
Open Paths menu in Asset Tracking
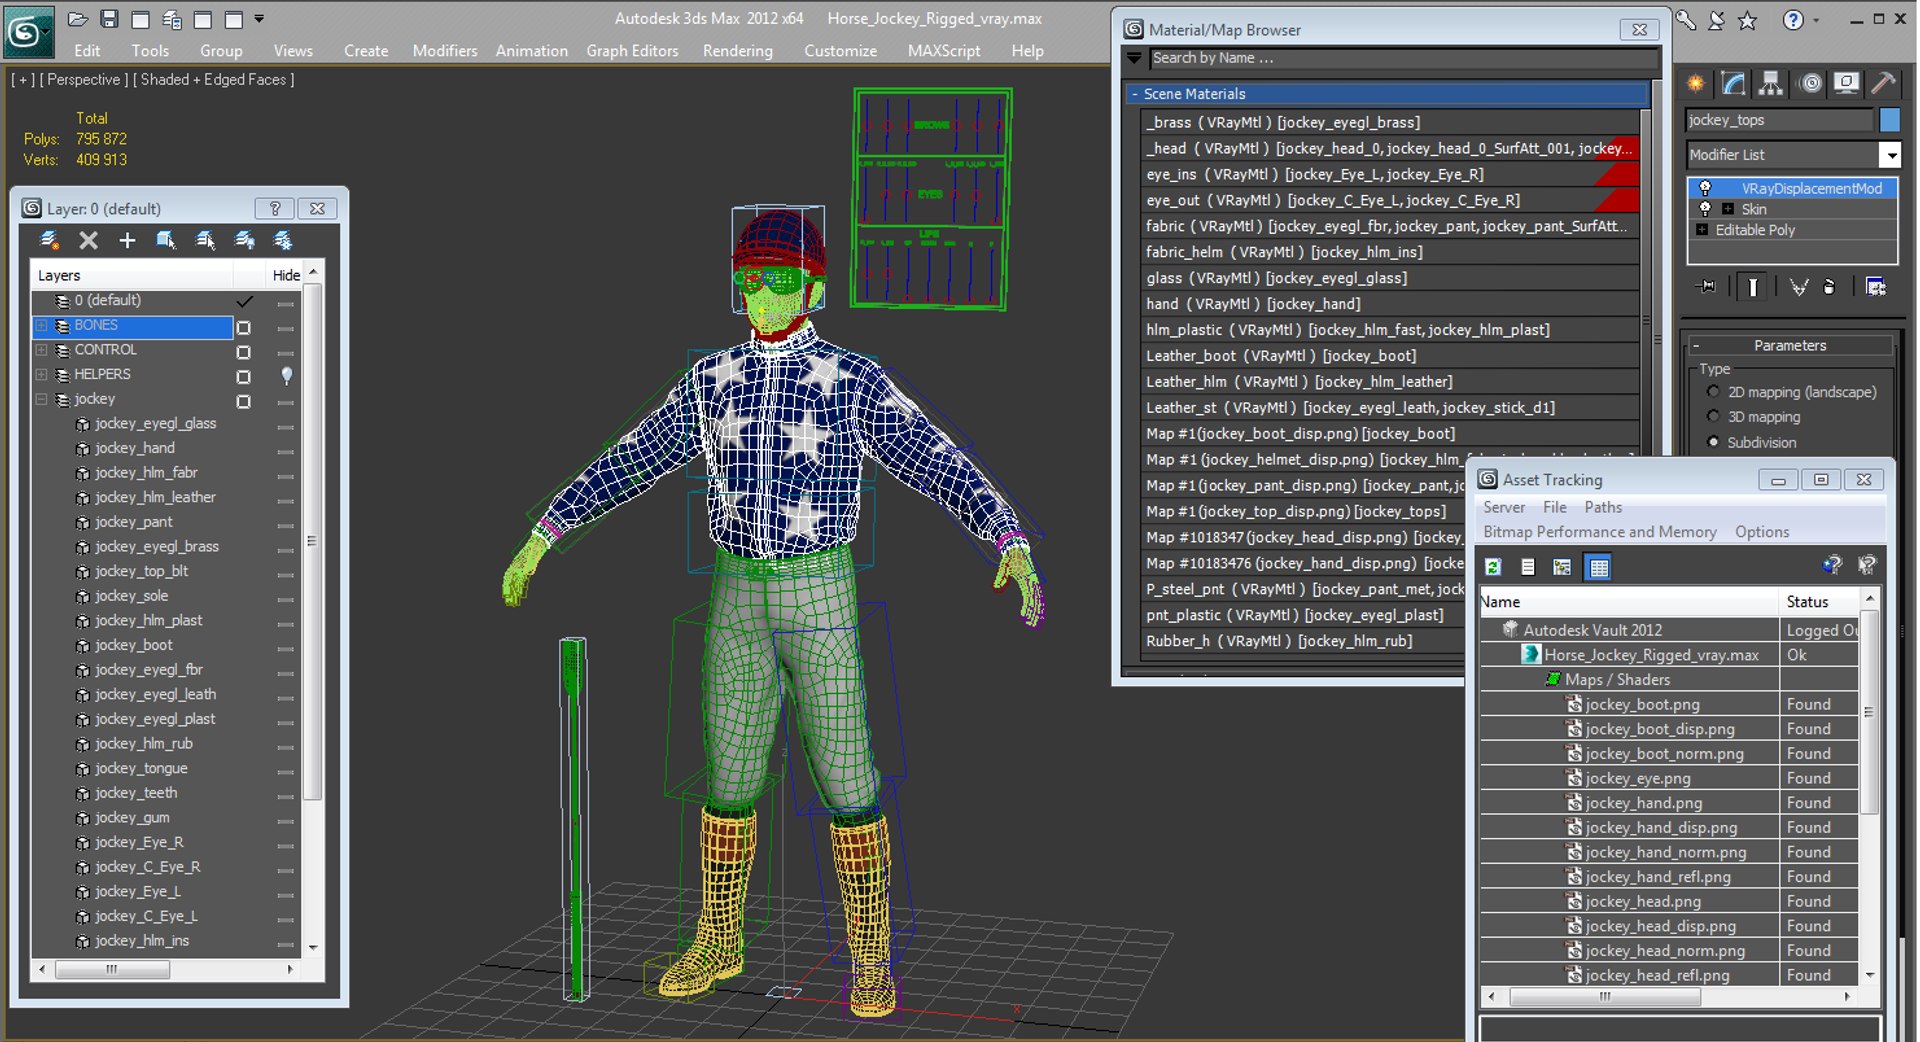pos(1603,507)
